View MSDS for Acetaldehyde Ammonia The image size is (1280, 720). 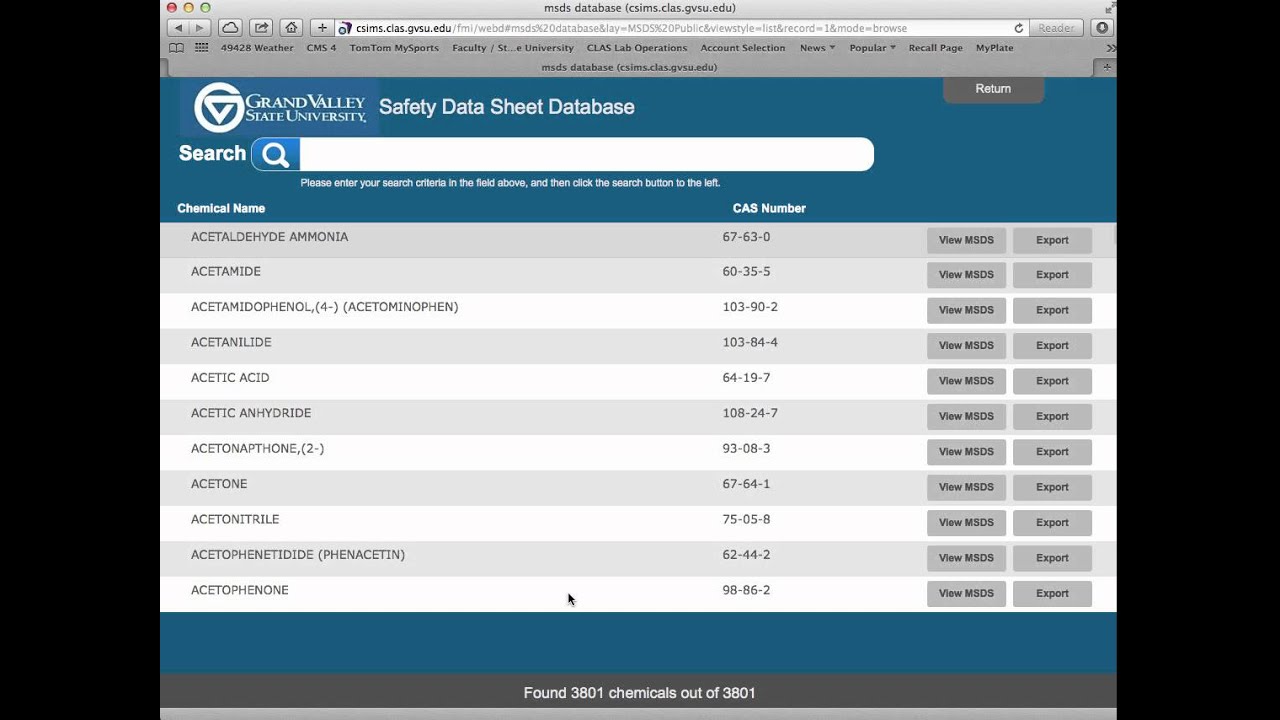[x=966, y=240]
